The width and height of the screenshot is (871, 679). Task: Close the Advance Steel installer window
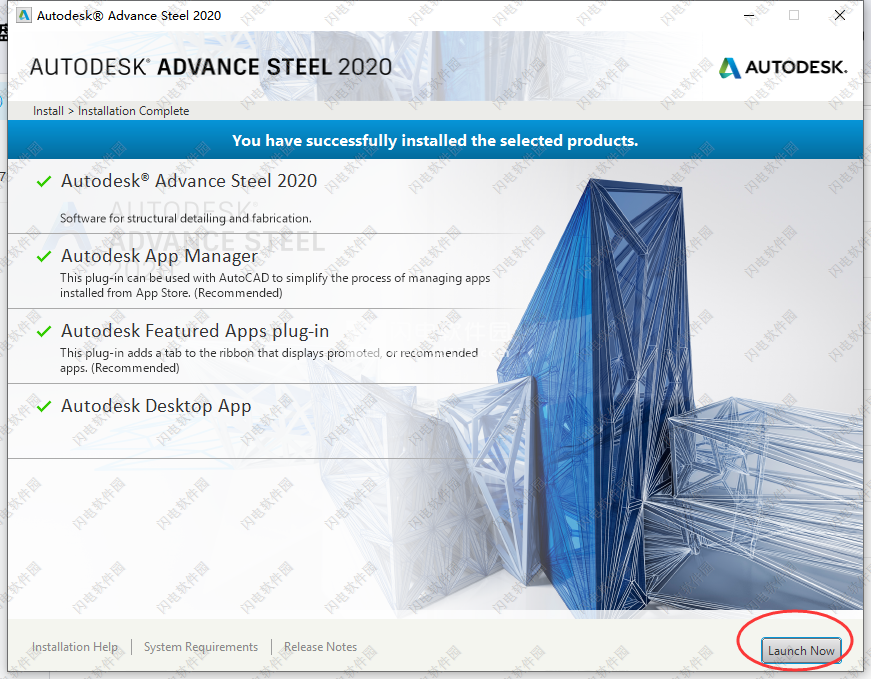(x=840, y=16)
